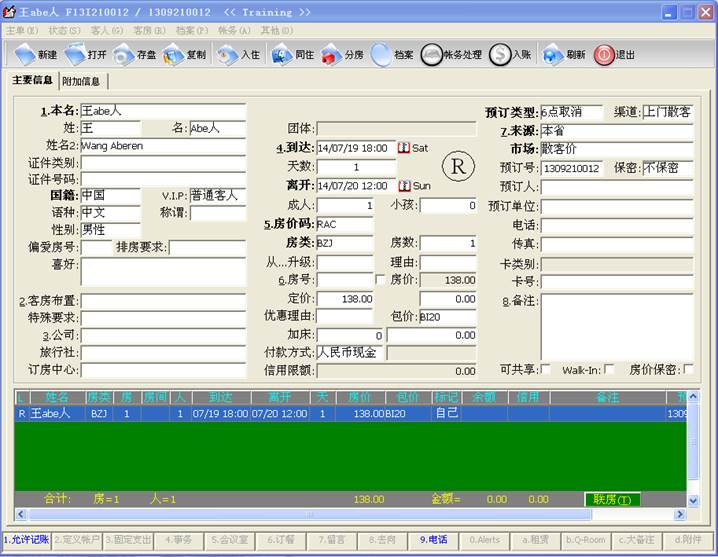Open the 国籍 field showing 中国

click(111, 196)
